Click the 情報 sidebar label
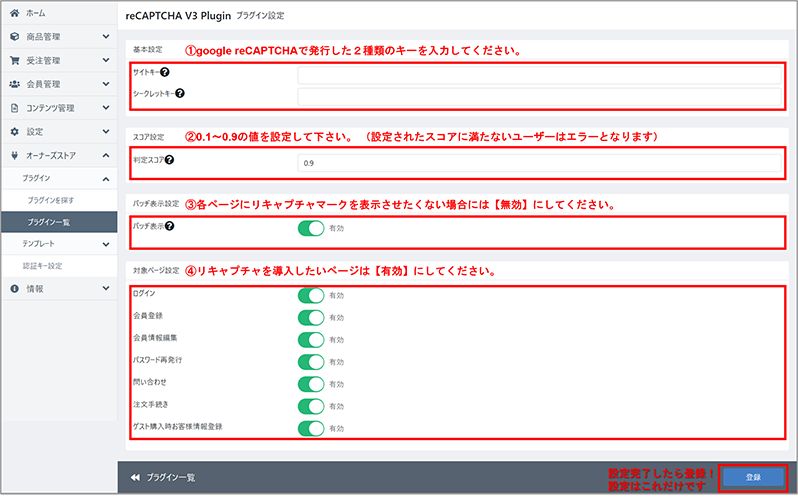This screenshot has width=798, height=500. (x=35, y=289)
